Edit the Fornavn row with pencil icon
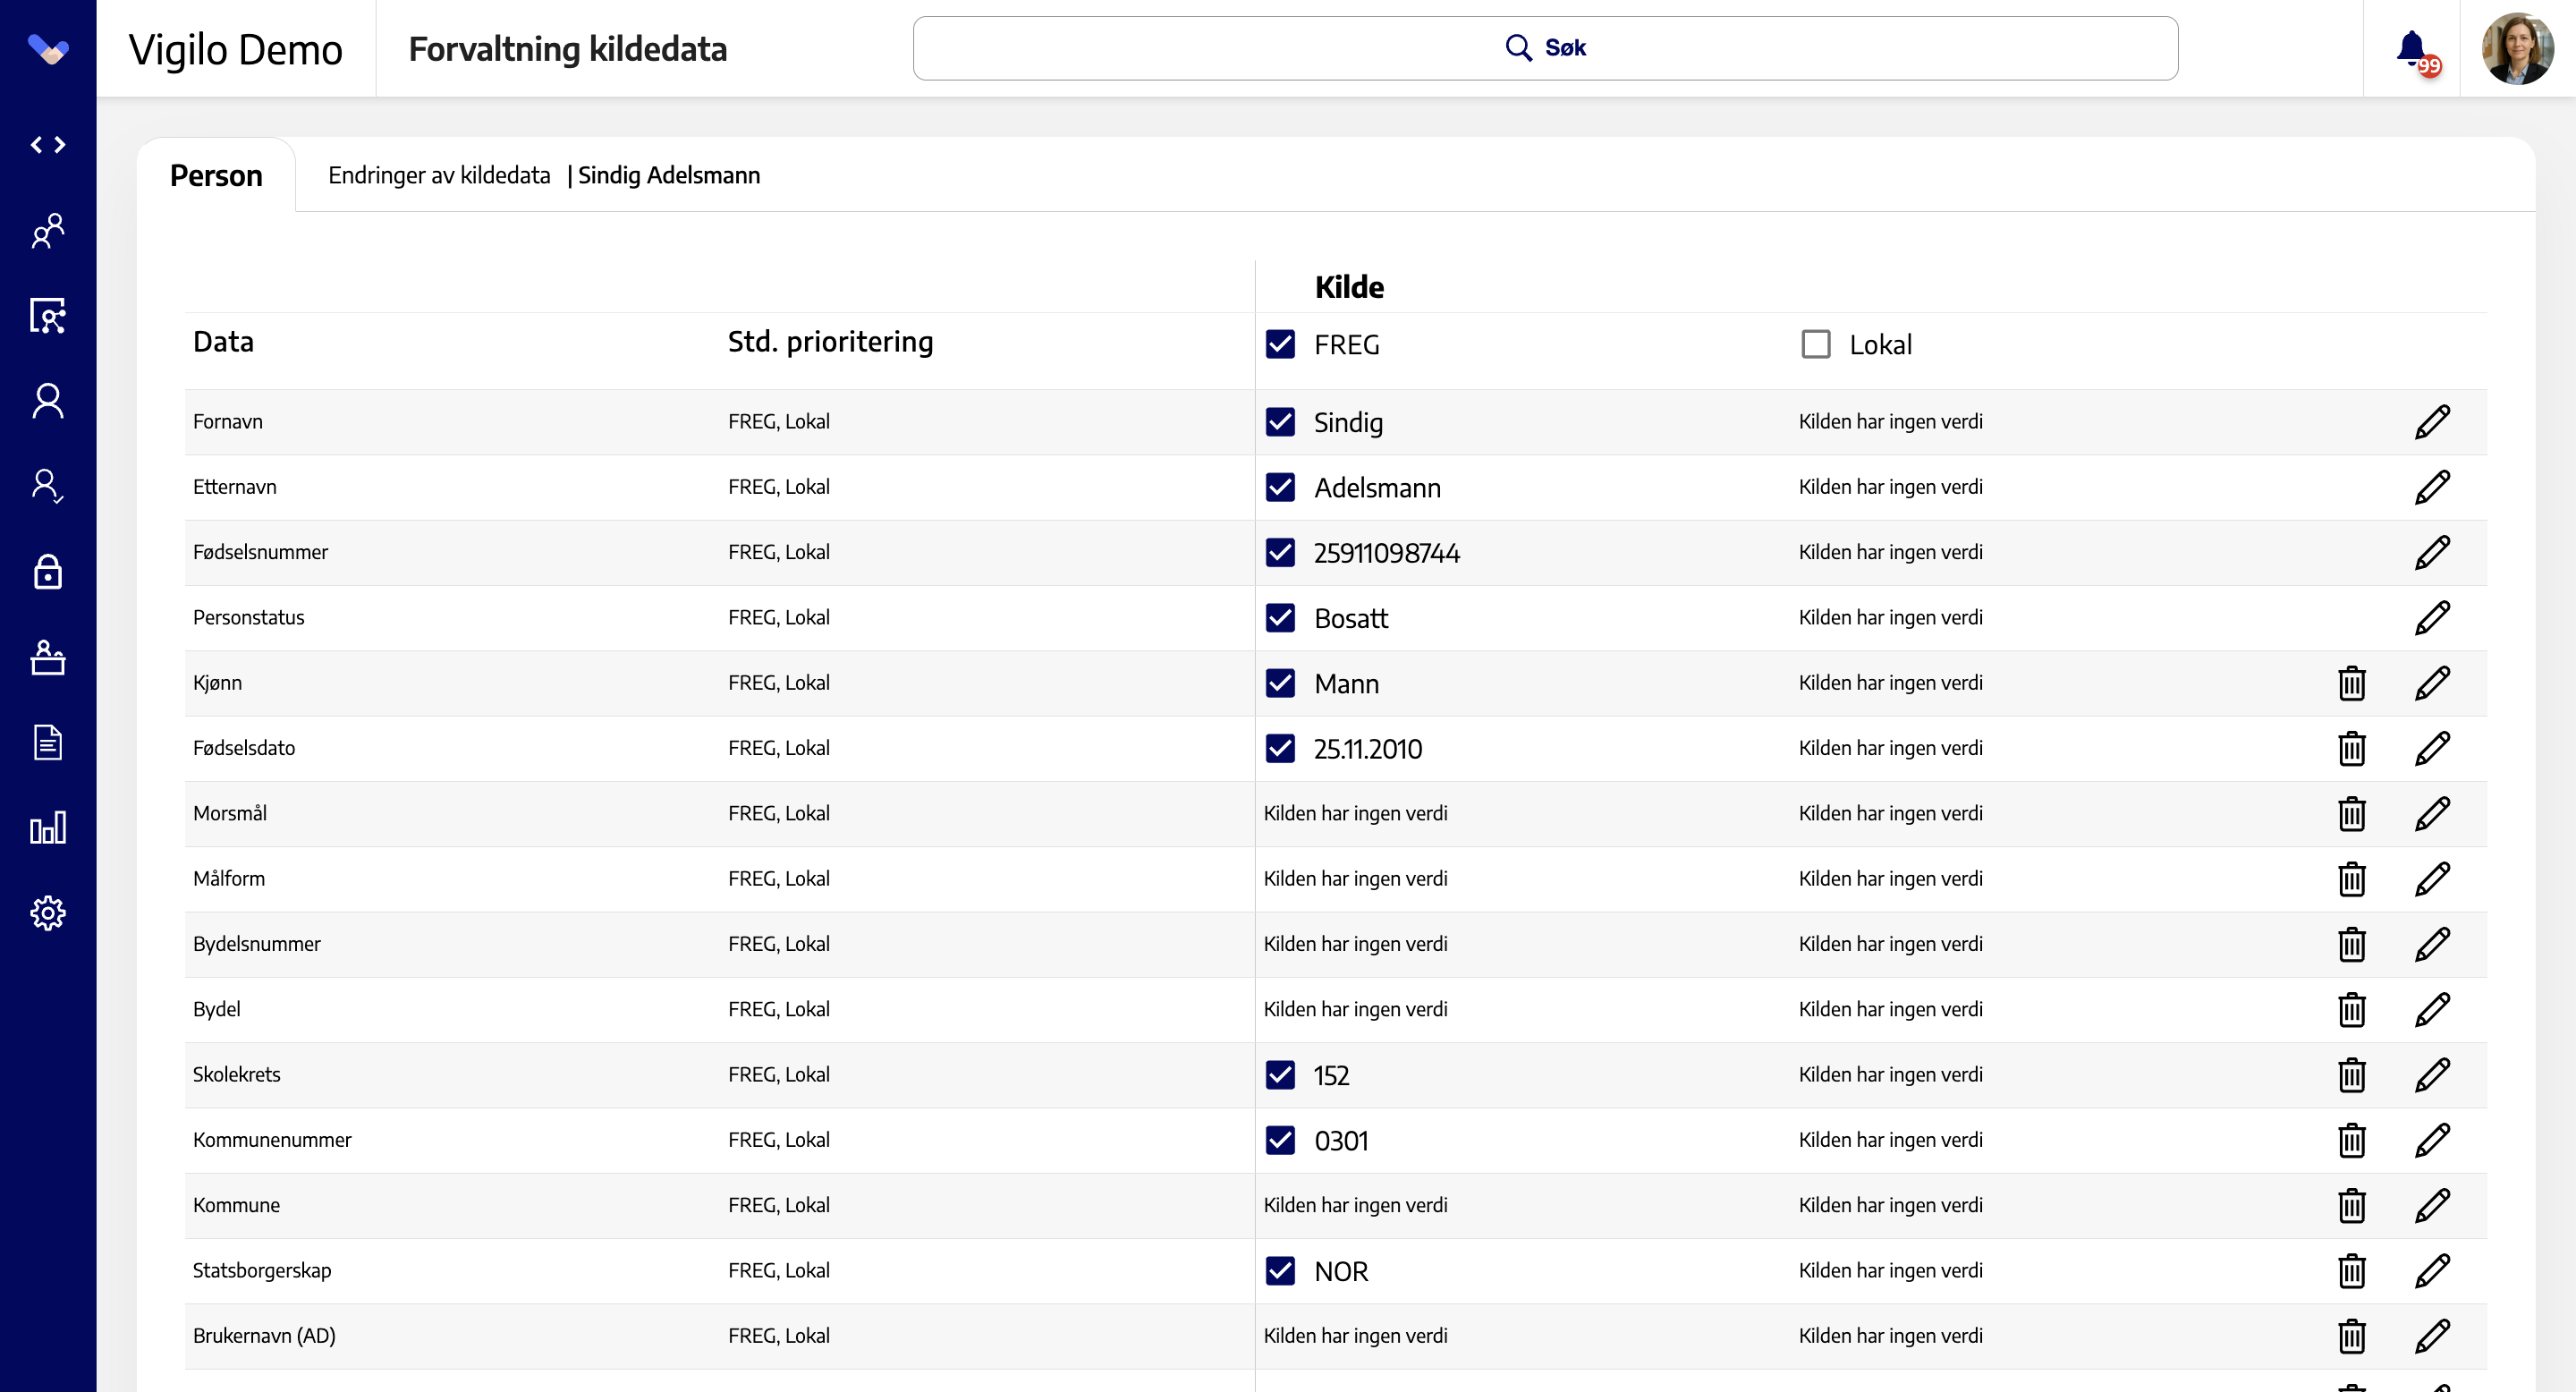 [x=2432, y=422]
